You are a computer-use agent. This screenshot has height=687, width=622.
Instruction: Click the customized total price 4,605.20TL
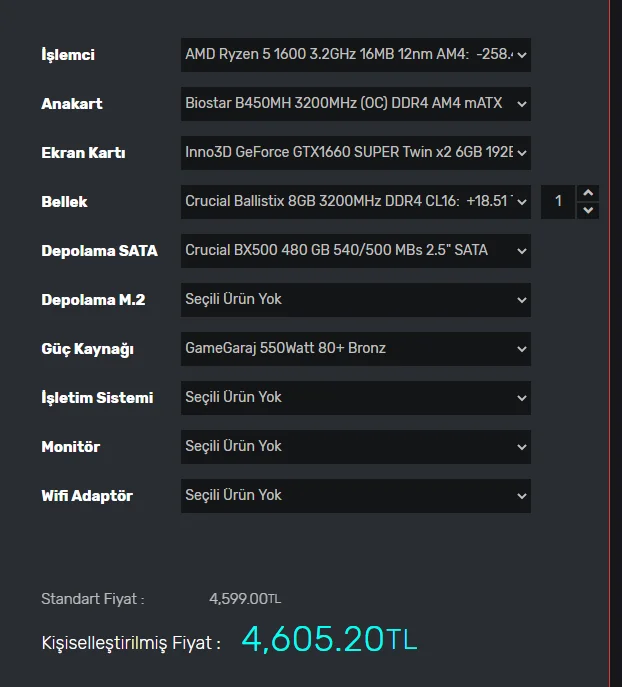[329, 640]
